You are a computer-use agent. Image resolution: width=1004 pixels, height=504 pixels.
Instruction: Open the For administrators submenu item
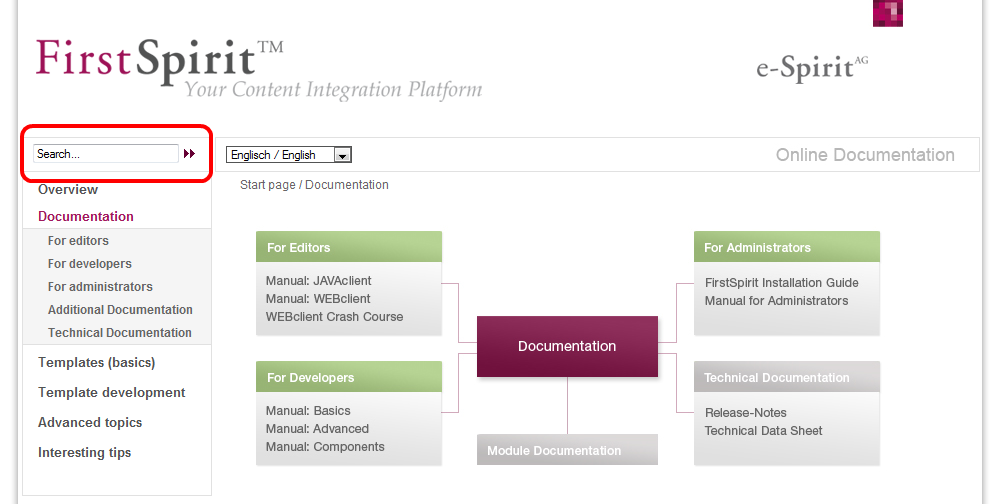(100, 287)
